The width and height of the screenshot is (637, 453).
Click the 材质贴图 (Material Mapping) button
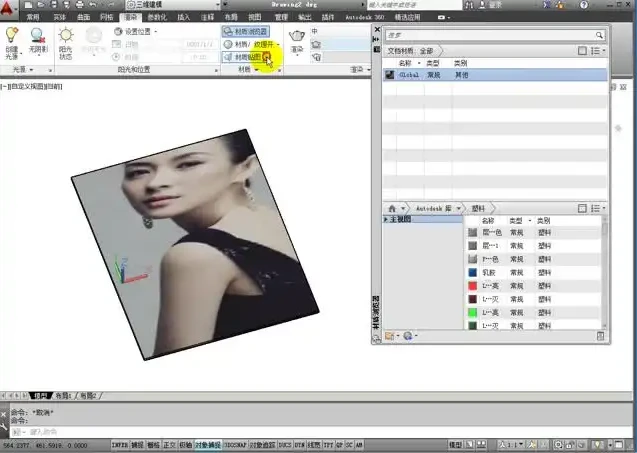(x=246, y=57)
